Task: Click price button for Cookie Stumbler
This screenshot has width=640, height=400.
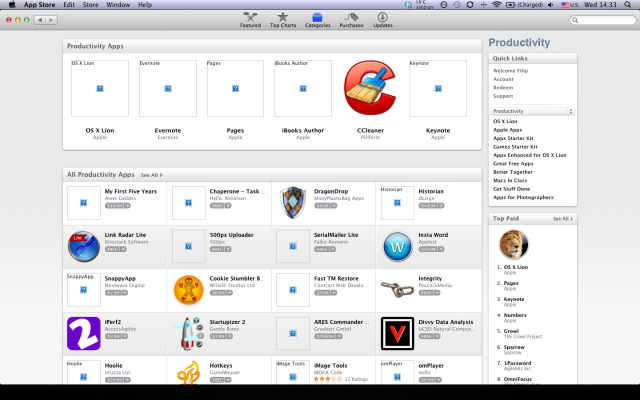Action: tap(221, 293)
